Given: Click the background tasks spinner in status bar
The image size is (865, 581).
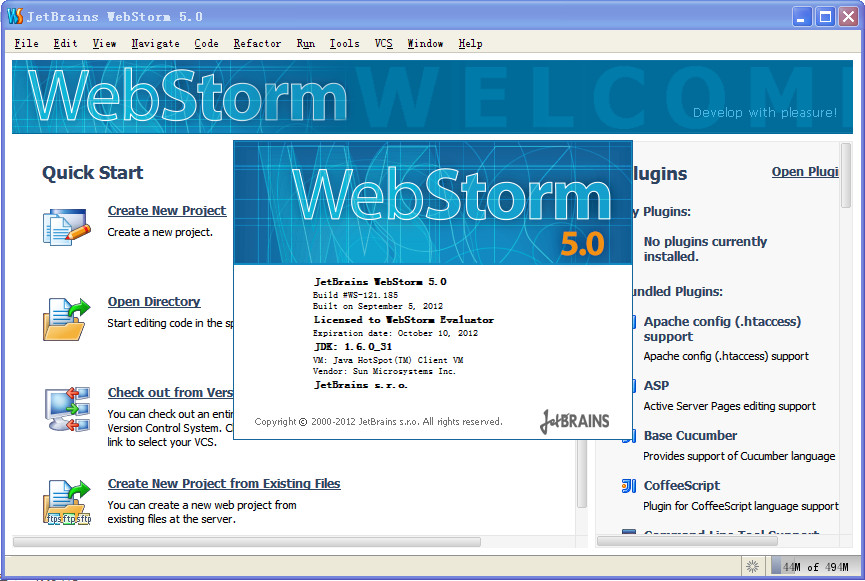Looking at the screenshot, I should coord(752,567).
